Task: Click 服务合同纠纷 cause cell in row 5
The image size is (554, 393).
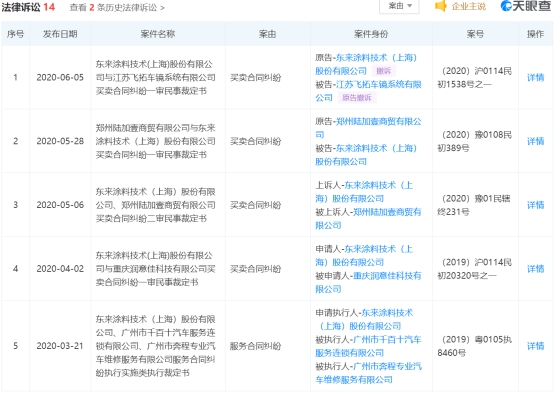Action: point(255,346)
